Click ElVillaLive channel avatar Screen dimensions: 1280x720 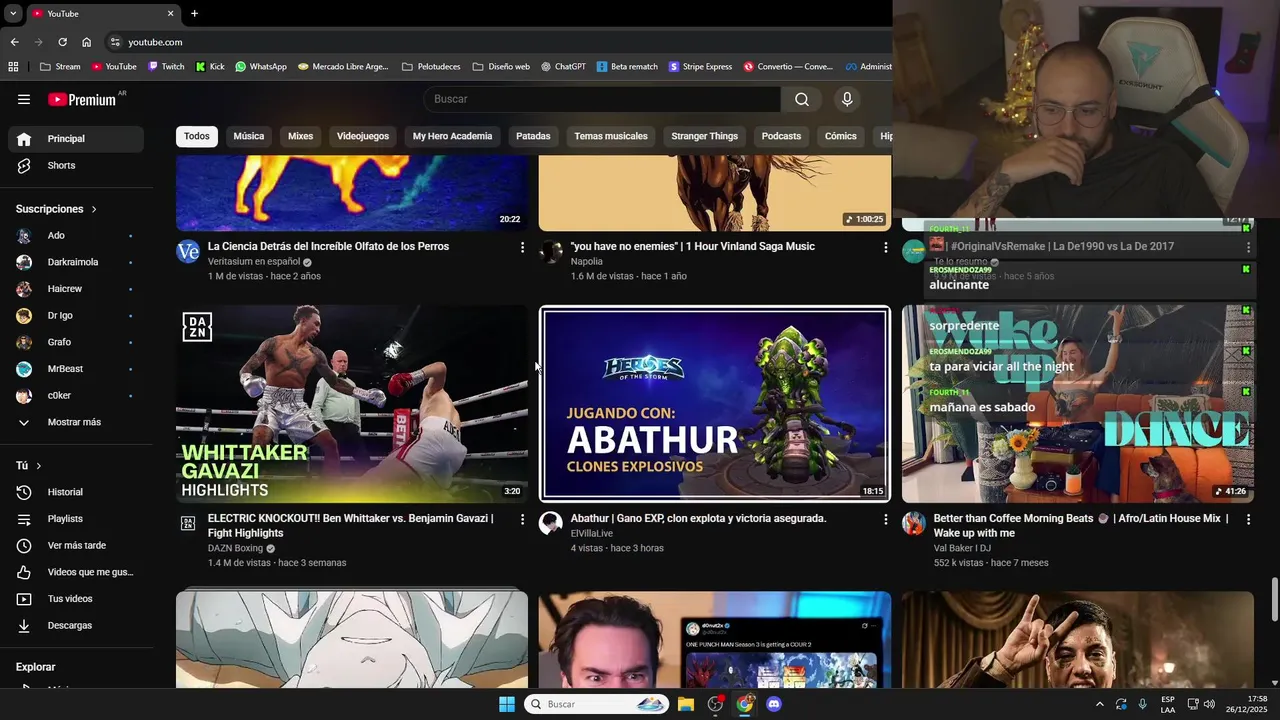[551, 523]
